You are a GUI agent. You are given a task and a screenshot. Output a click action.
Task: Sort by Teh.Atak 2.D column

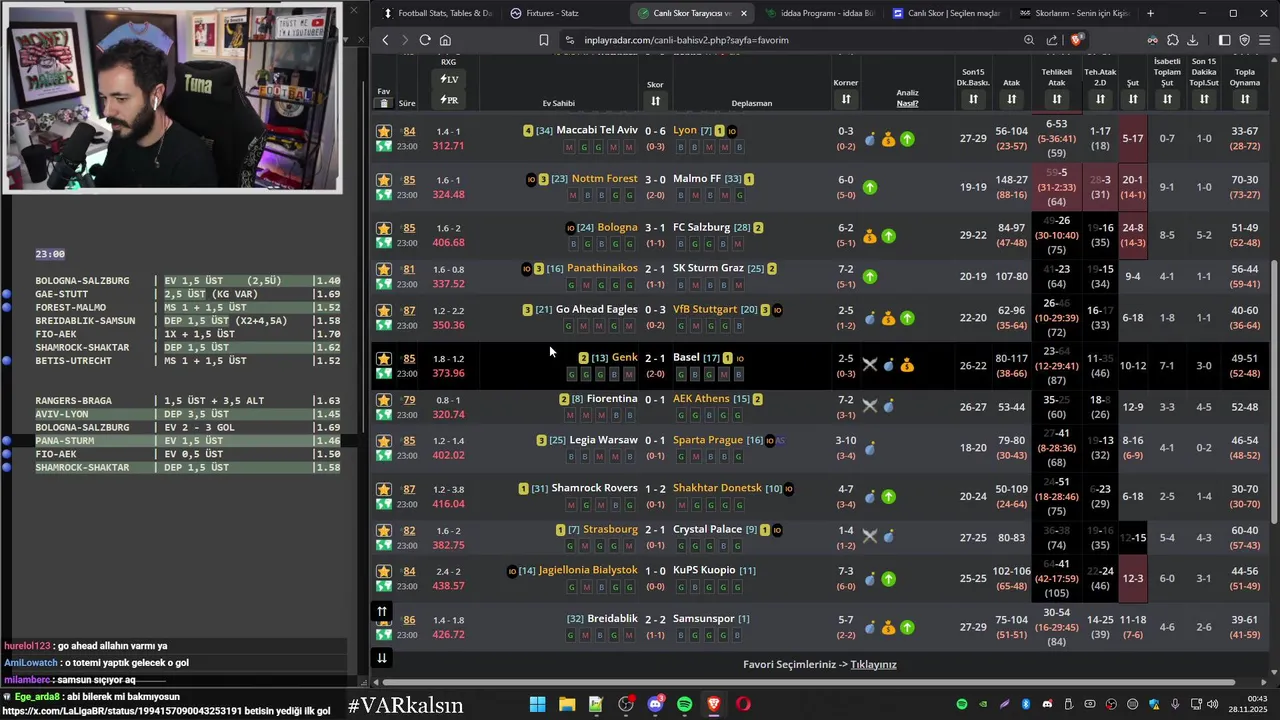(x=1100, y=99)
